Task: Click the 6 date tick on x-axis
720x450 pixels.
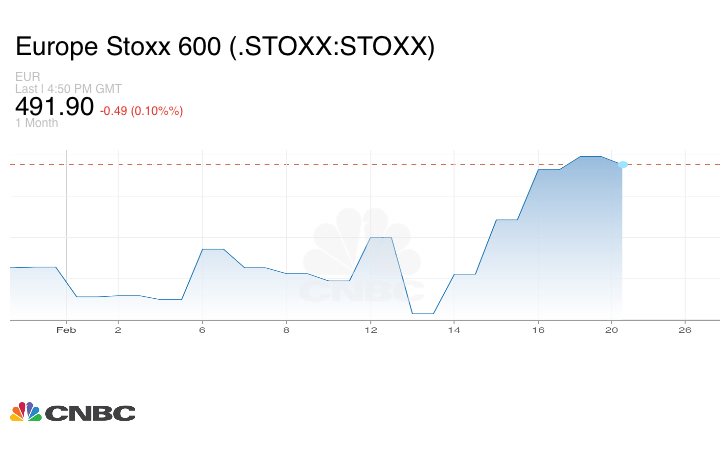Action: pos(202,329)
